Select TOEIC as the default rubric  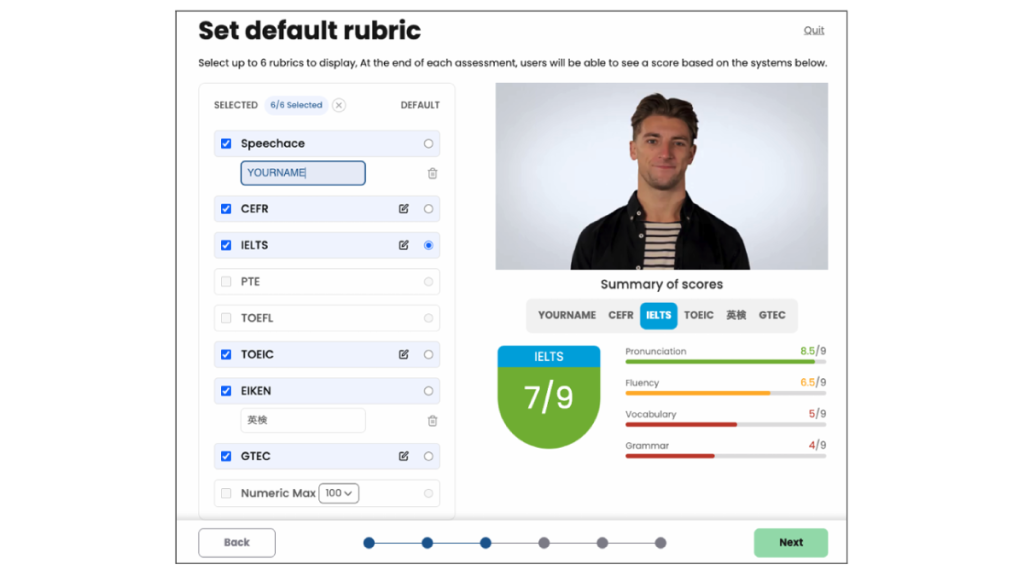pos(428,354)
